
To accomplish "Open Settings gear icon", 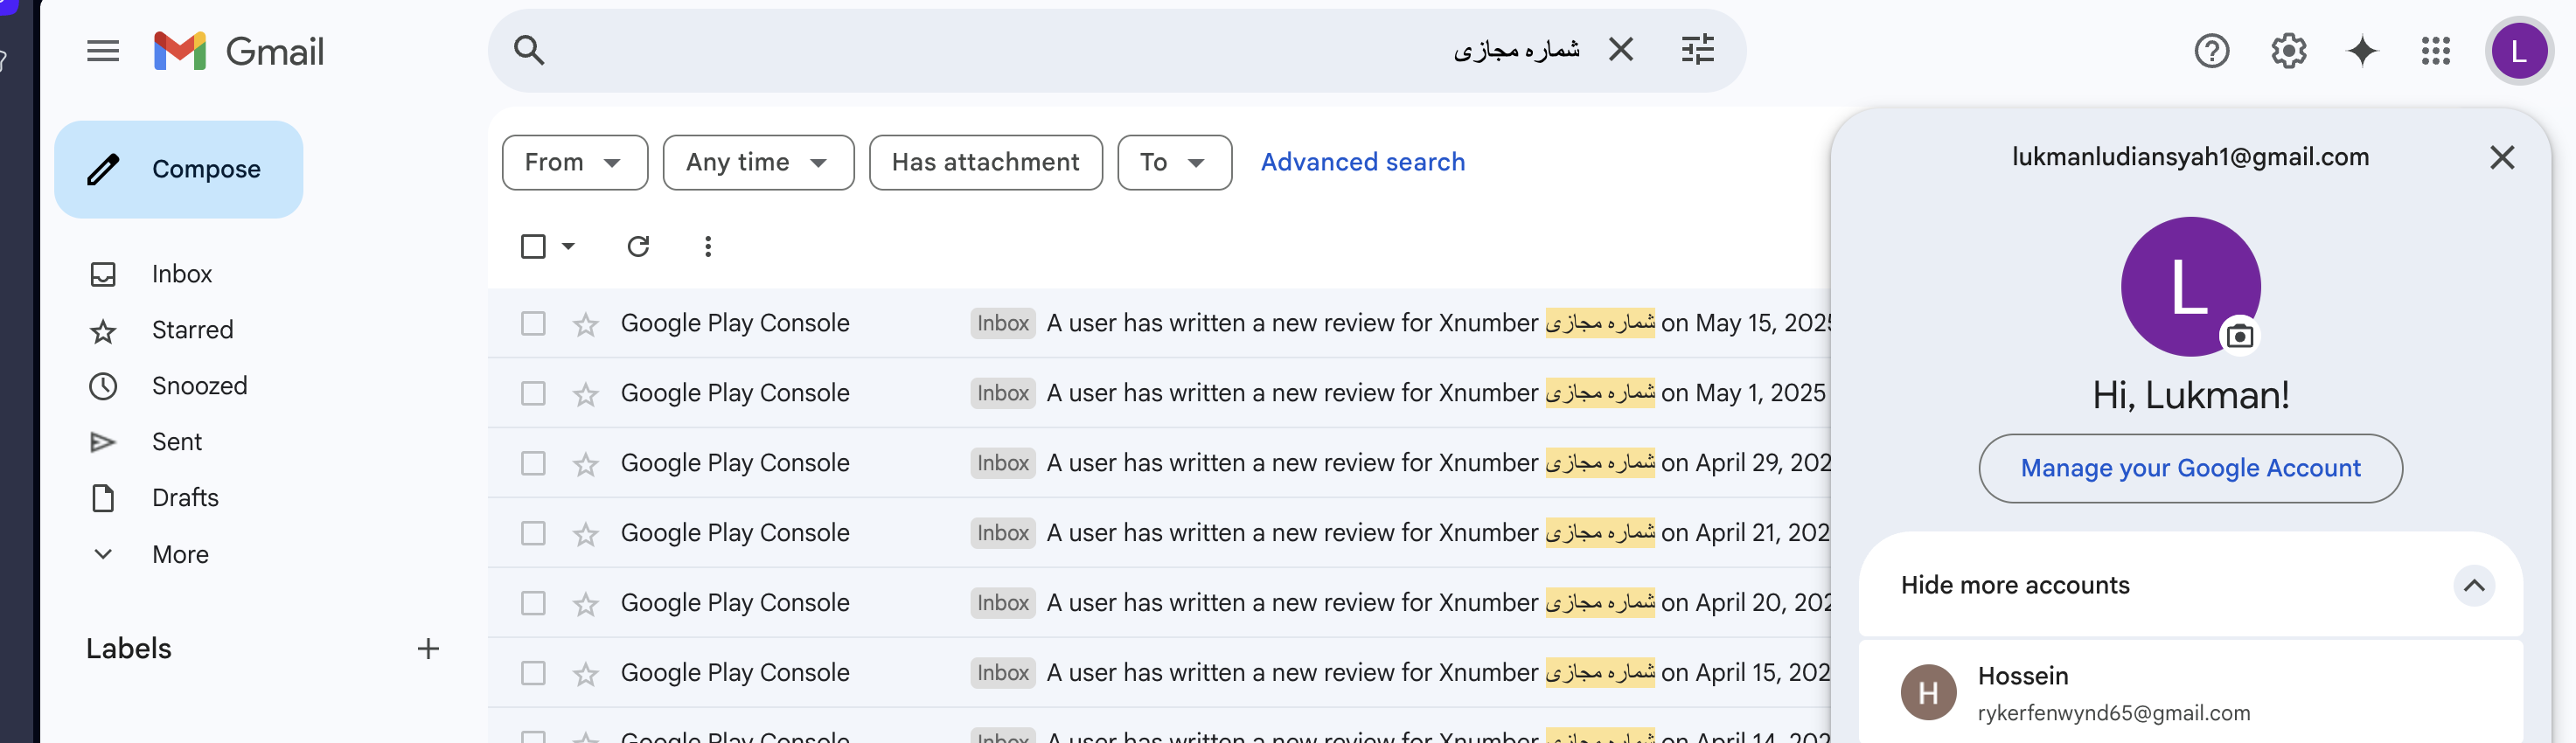I will (x=2288, y=51).
